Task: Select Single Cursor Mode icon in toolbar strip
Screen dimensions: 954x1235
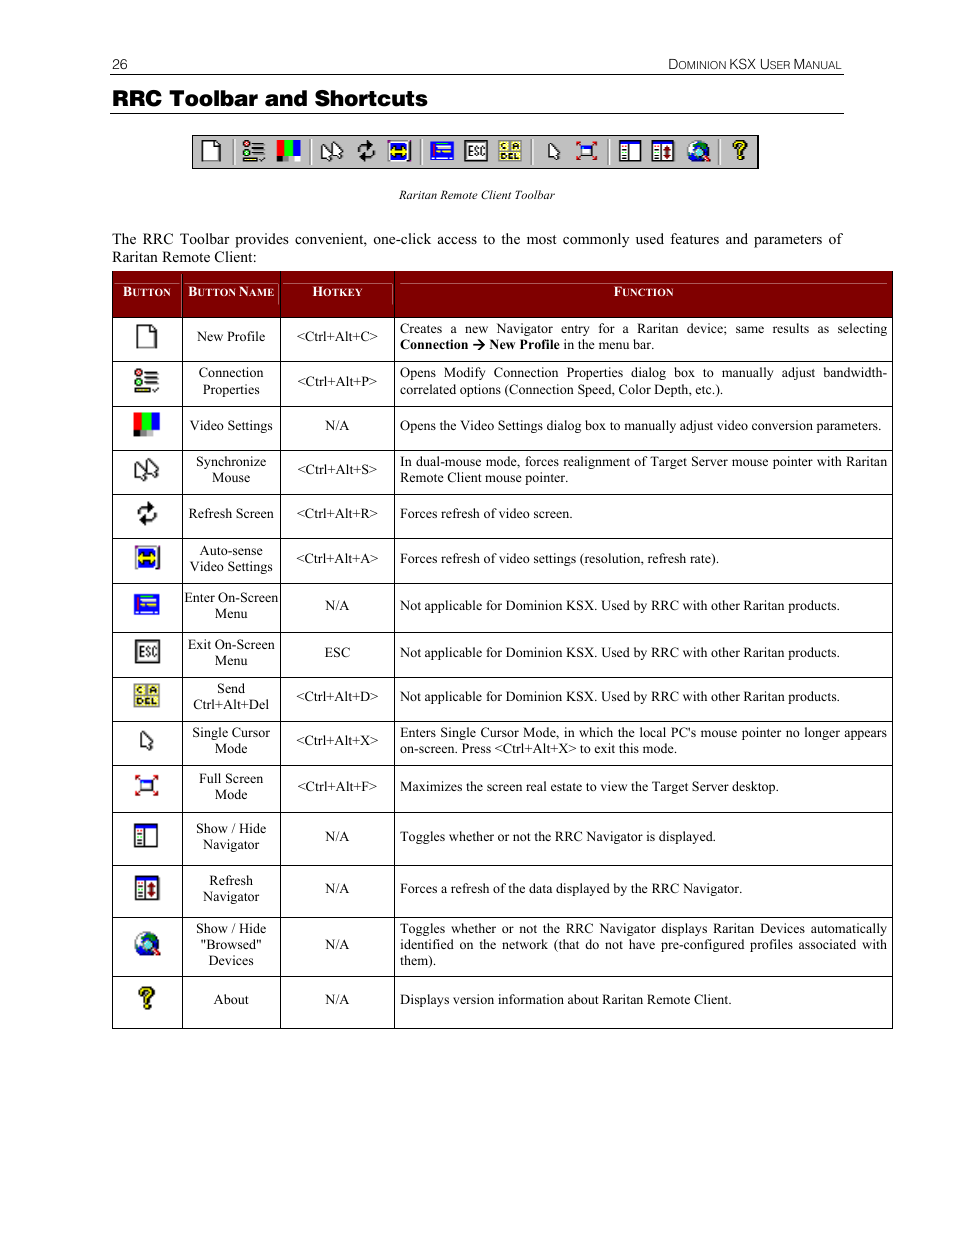Action: click(x=554, y=151)
